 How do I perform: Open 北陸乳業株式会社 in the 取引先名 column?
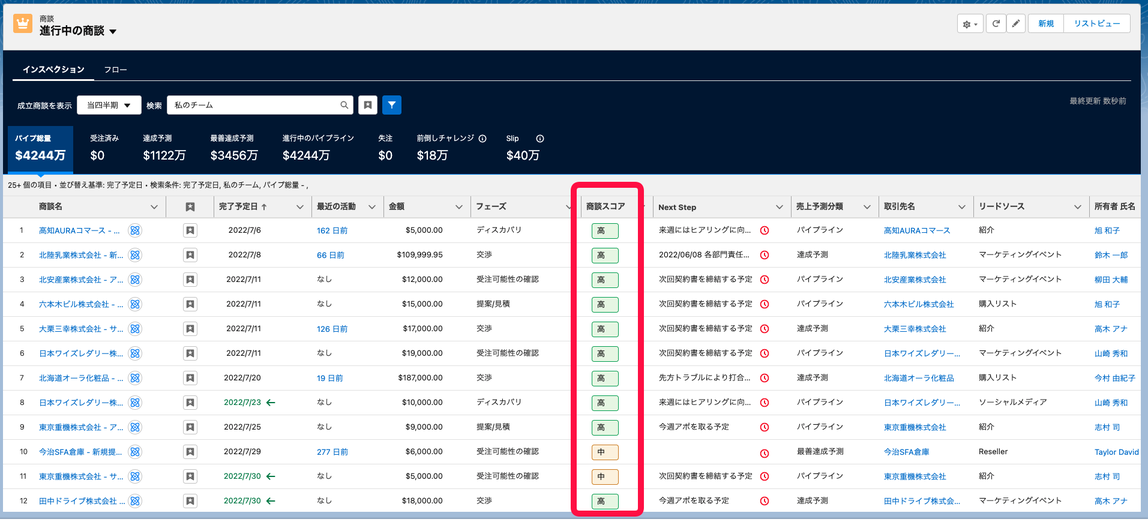pyautogui.click(x=915, y=255)
